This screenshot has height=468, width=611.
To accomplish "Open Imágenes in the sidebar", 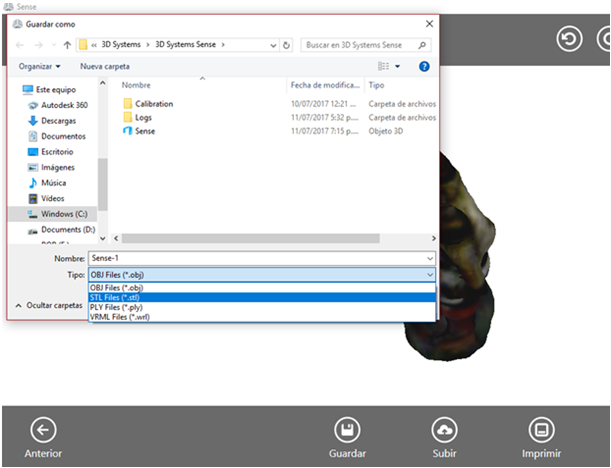I will 51,168.
